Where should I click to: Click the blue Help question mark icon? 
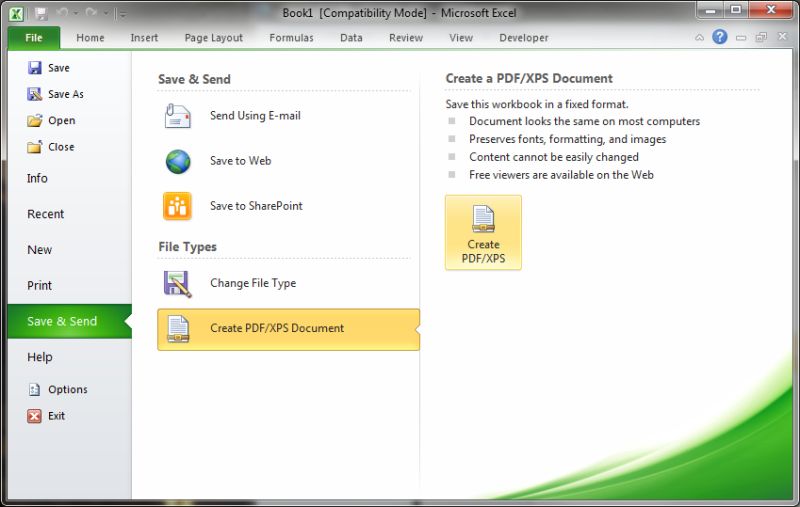[719, 37]
